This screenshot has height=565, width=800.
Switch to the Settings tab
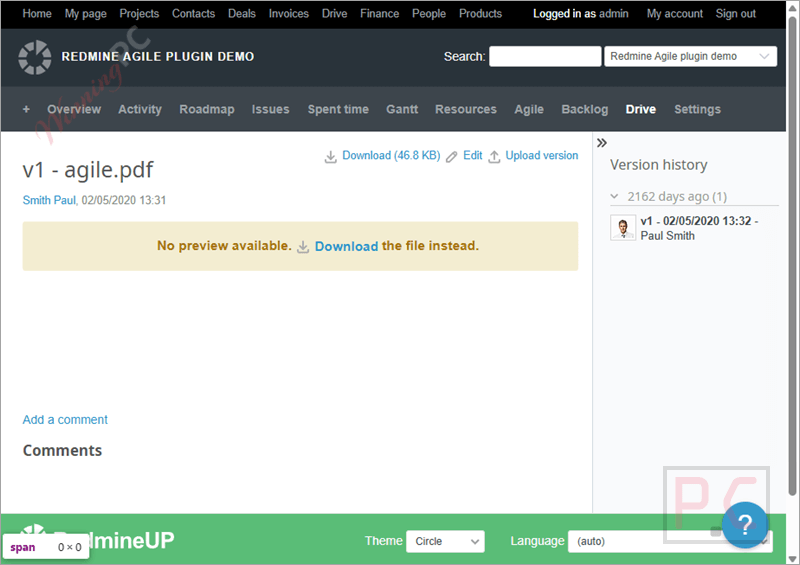point(697,109)
